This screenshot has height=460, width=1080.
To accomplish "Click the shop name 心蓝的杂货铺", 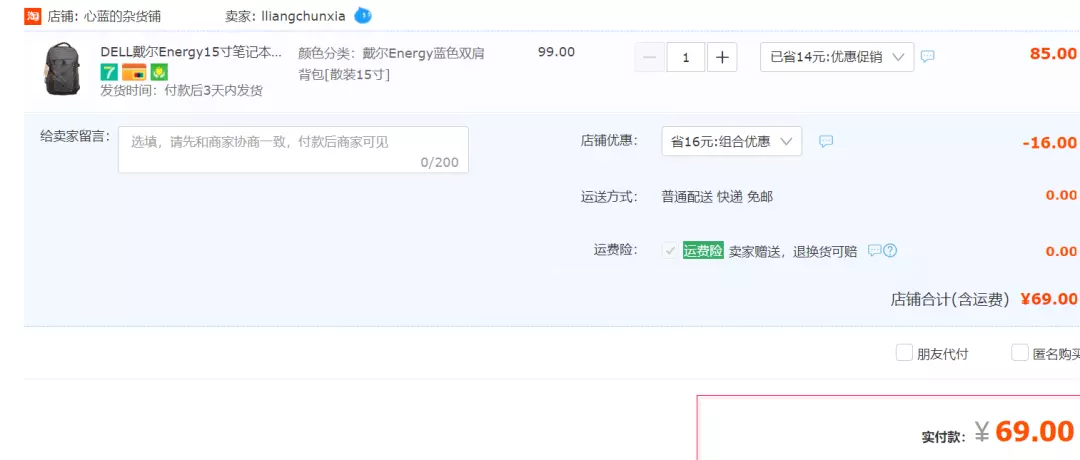I will [123, 17].
